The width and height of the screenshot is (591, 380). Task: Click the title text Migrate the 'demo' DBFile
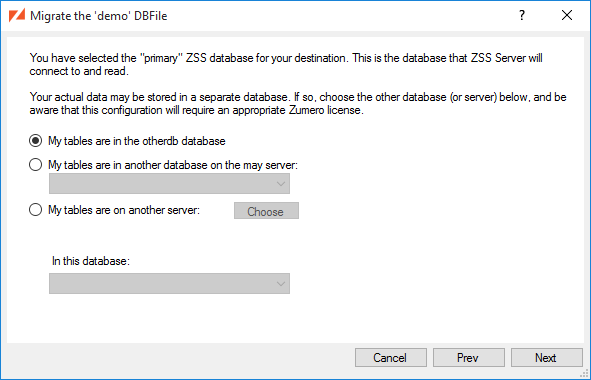pyautogui.click(x=98, y=16)
